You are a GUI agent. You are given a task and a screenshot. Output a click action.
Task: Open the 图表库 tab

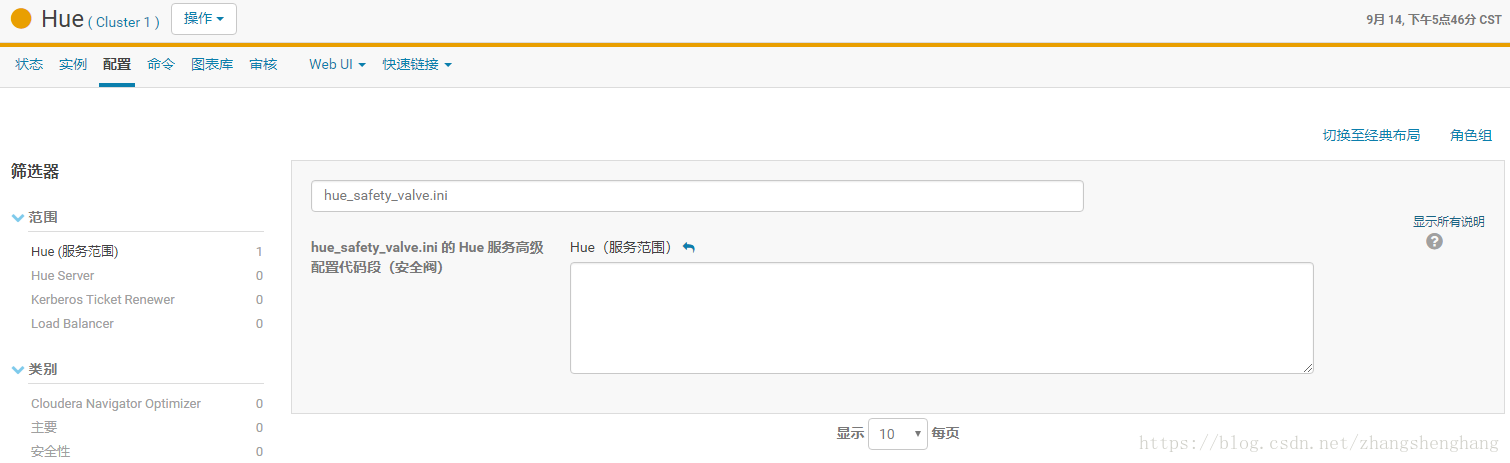tap(212, 64)
